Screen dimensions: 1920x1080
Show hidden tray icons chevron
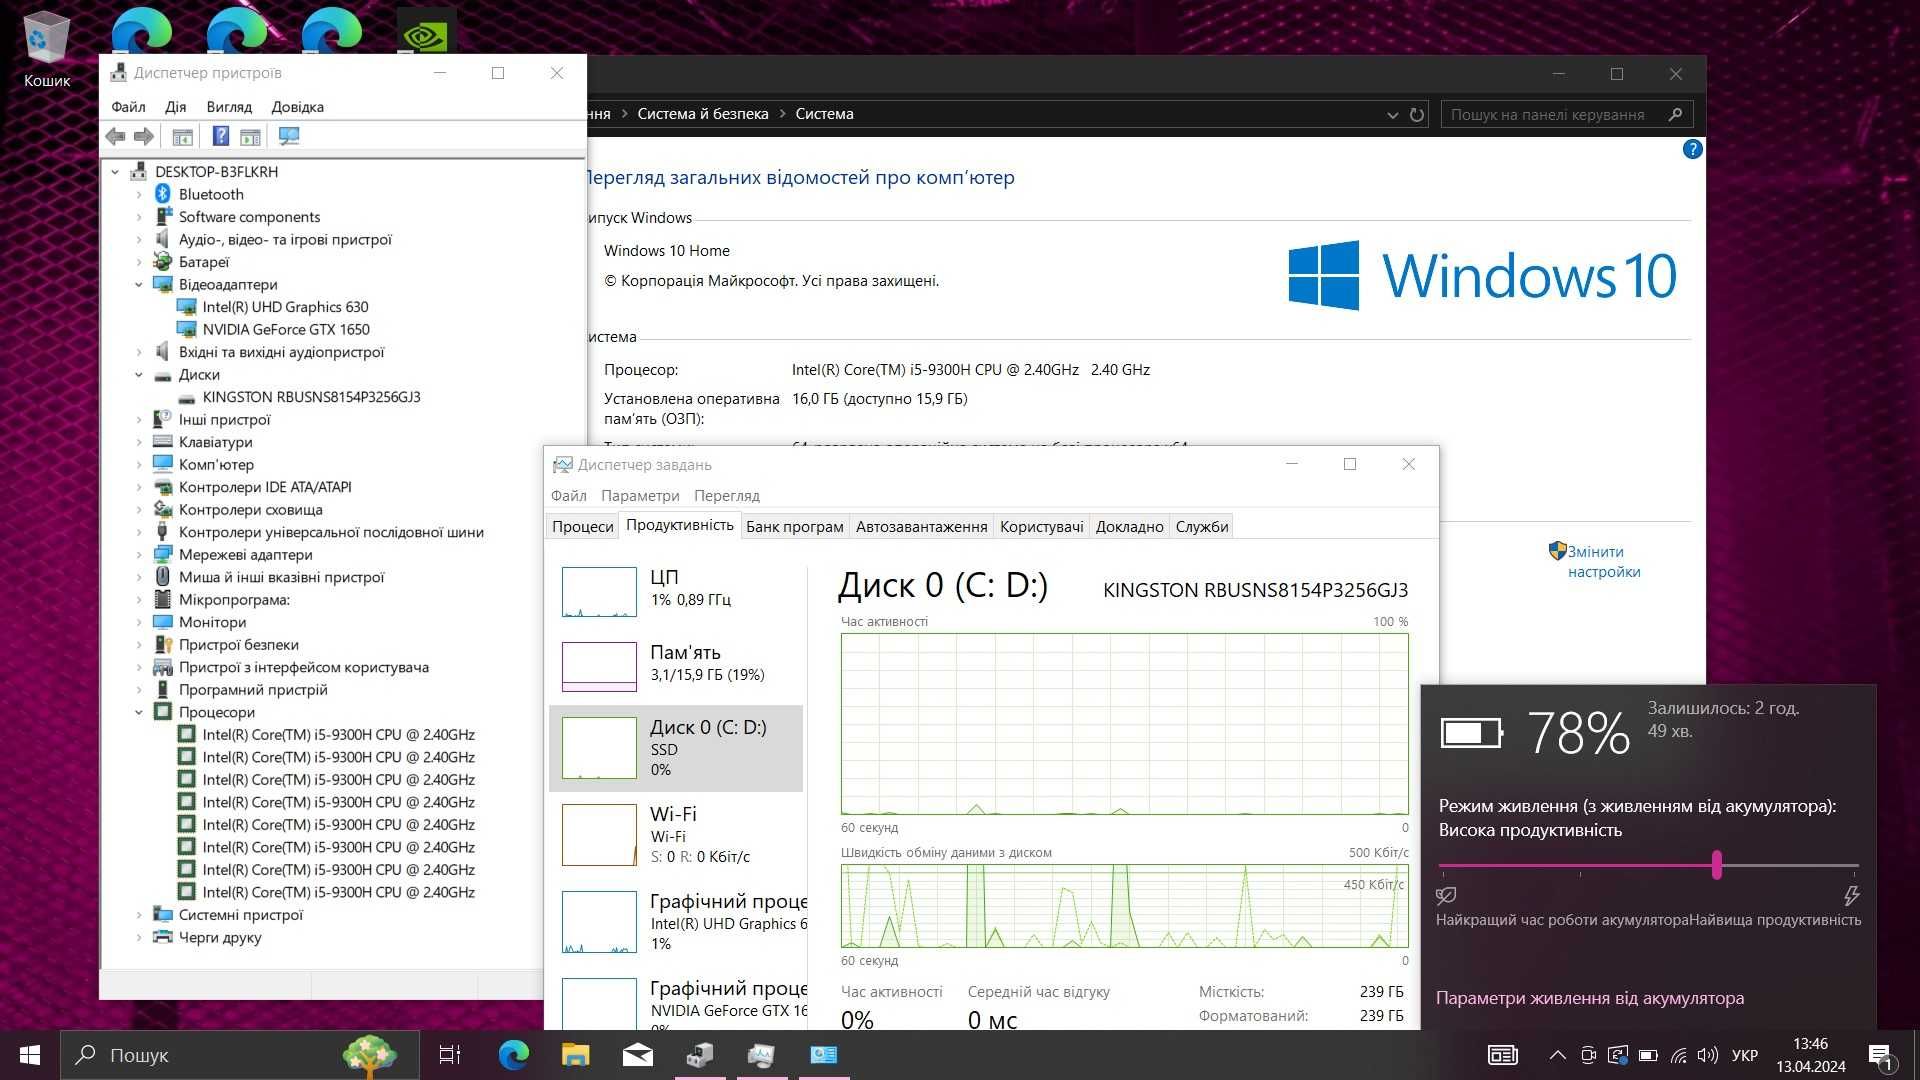[1558, 1055]
